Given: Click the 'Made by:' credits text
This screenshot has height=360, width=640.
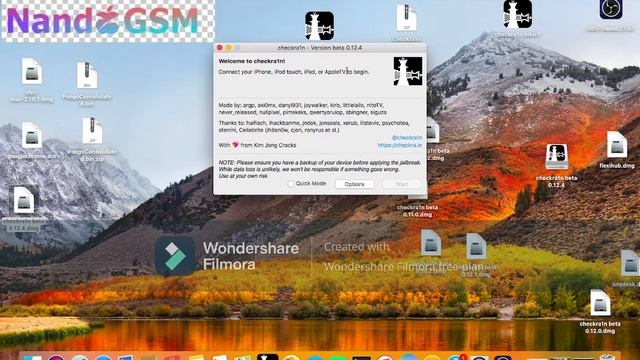Looking at the screenshot, I should coord(302,109).
